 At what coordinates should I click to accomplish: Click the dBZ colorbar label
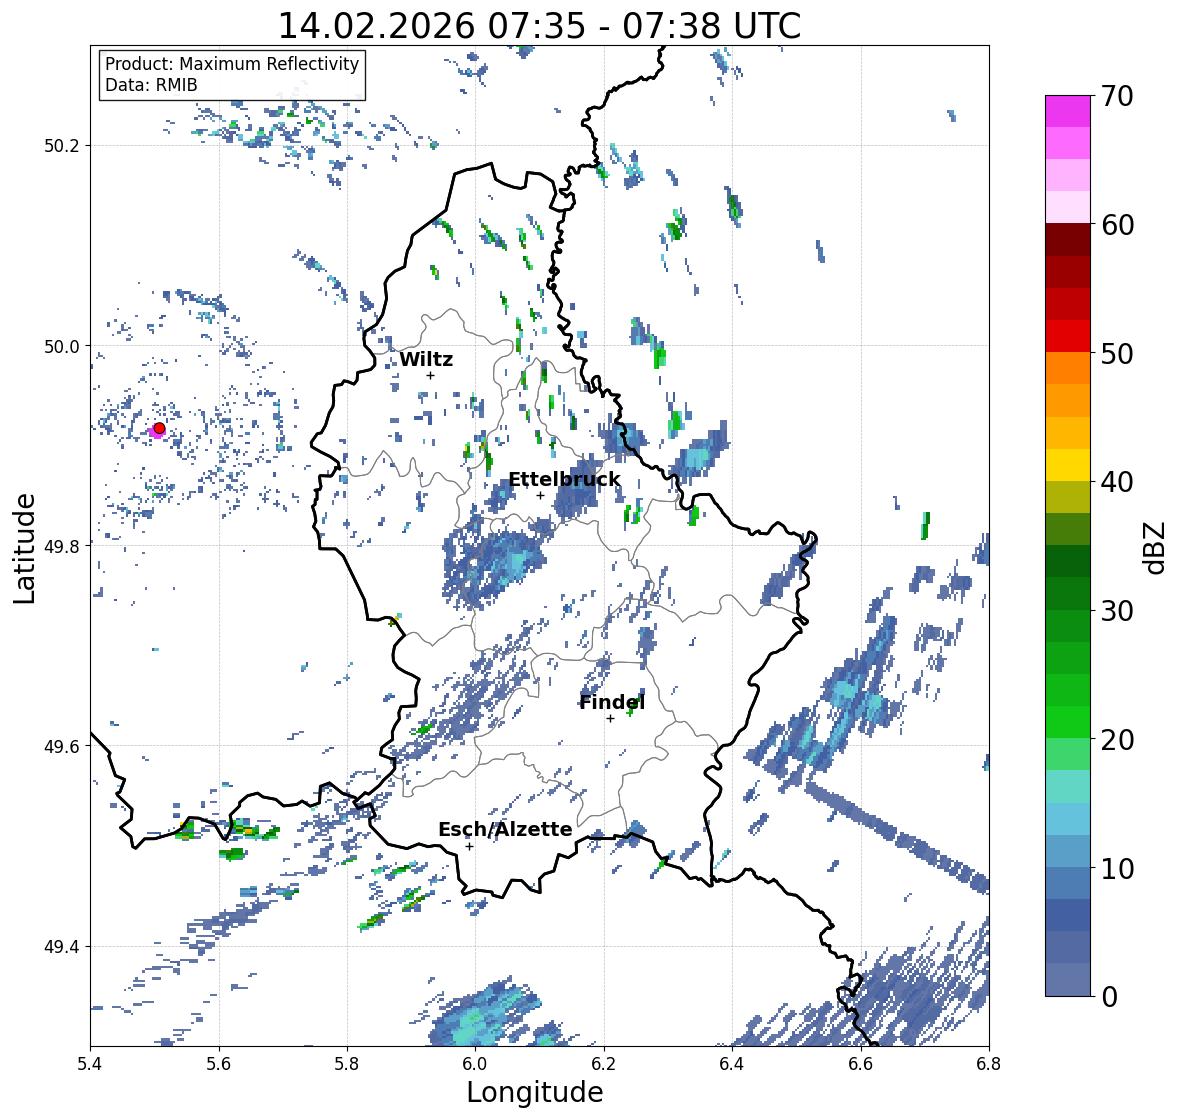click(x=1156, y=547)
